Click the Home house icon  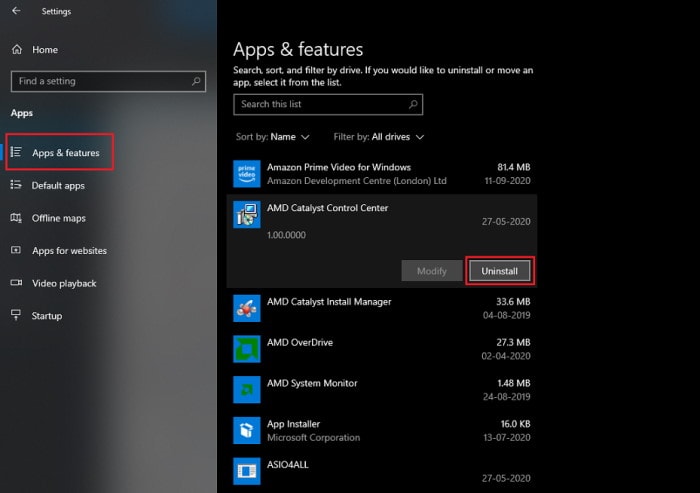[x=17, y=50]
